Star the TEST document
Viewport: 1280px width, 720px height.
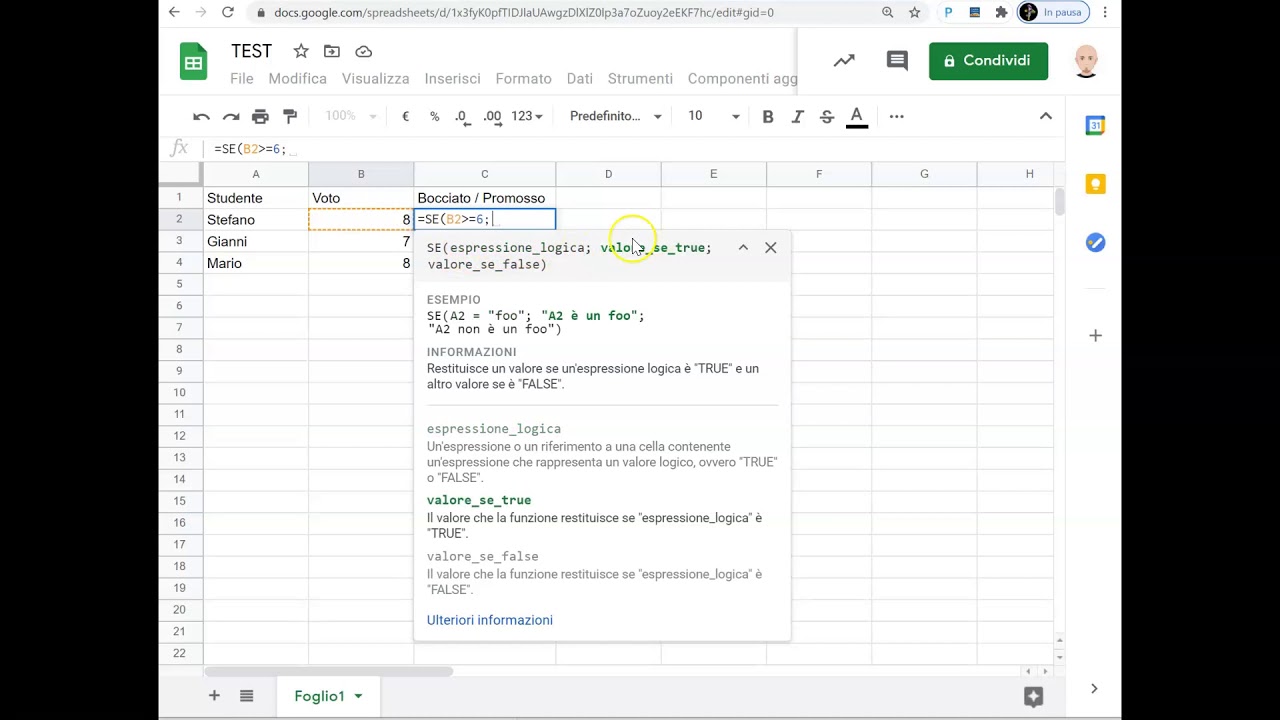301,51
